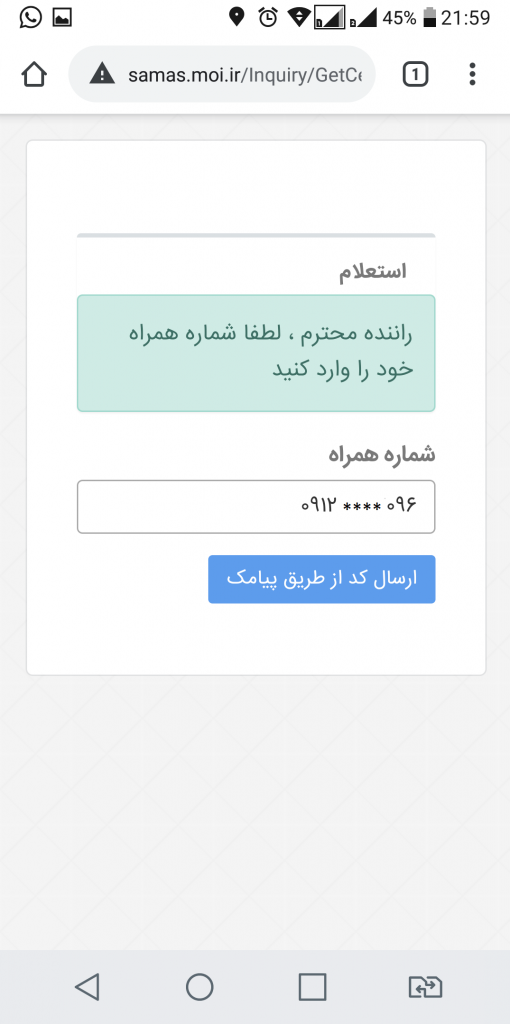Tap the screen switch icon in navigation bar
The height and width of the screenshot is (1024, 510).
tap(425, 987)
